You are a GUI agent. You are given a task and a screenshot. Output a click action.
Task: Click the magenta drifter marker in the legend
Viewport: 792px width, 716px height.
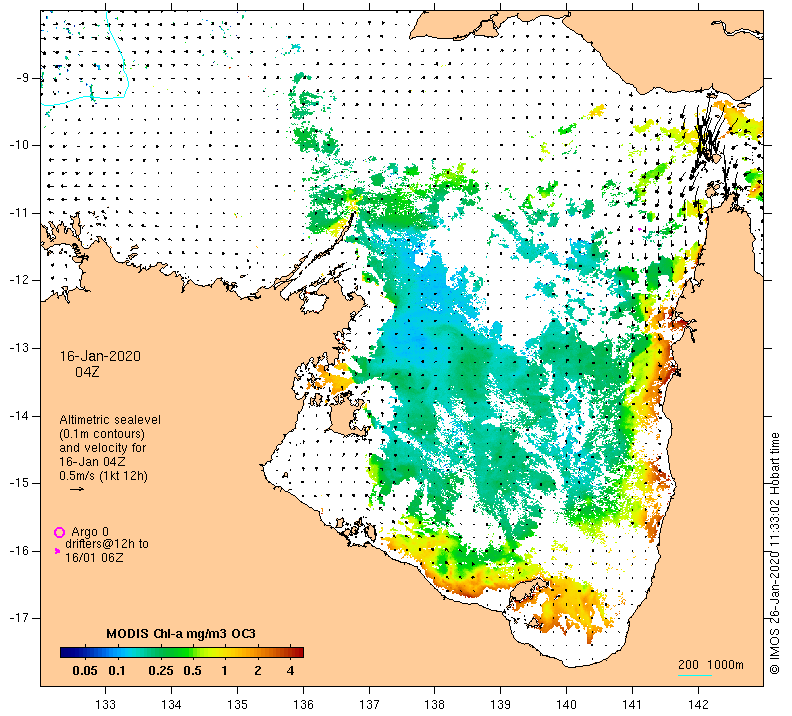pos(57,551)
